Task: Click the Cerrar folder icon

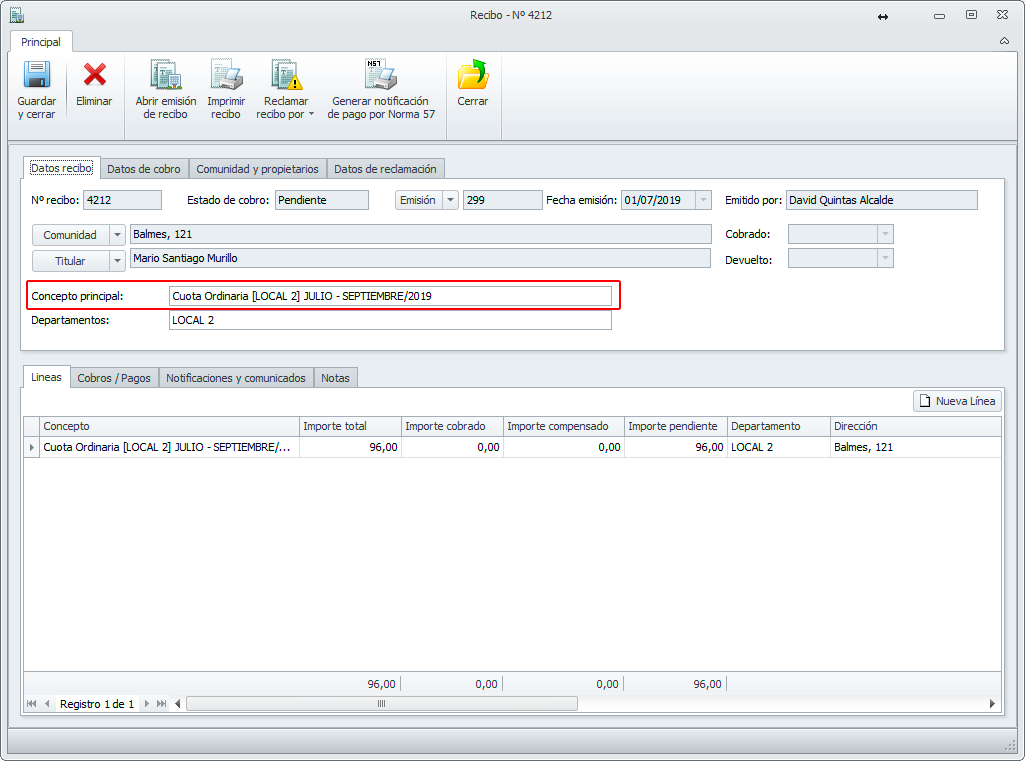Action: (x=473, y=75)
